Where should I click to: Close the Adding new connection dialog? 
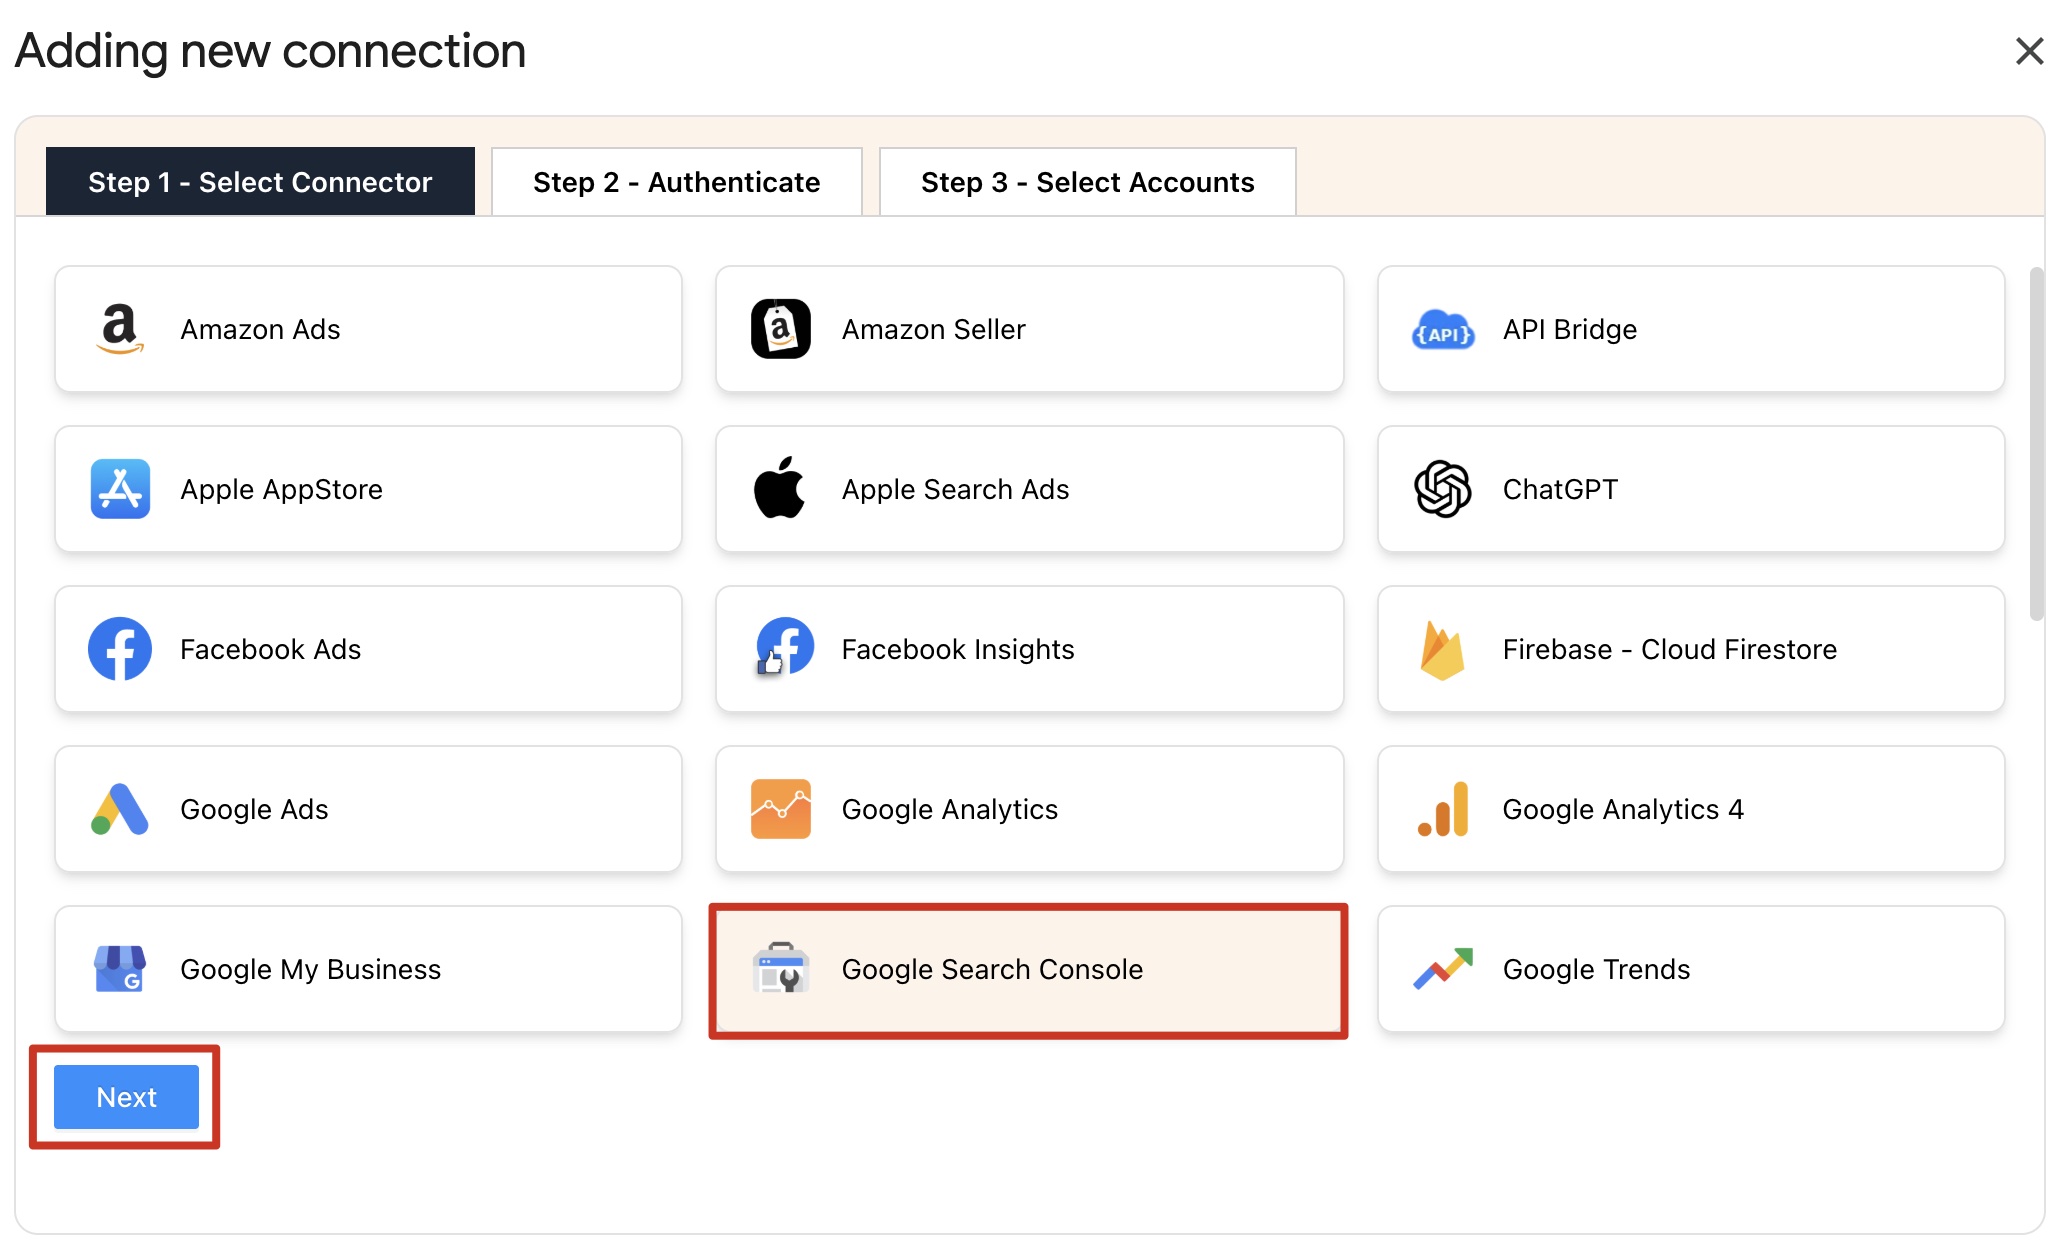click(x=2029, y=51)
